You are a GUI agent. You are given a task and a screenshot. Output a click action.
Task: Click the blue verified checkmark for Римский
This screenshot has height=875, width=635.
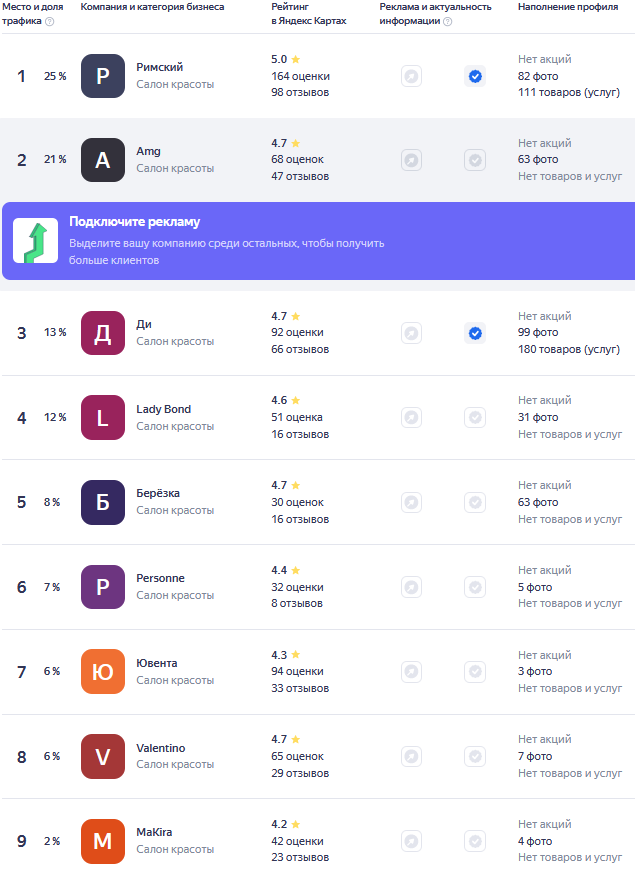click(x=475, y=76)
